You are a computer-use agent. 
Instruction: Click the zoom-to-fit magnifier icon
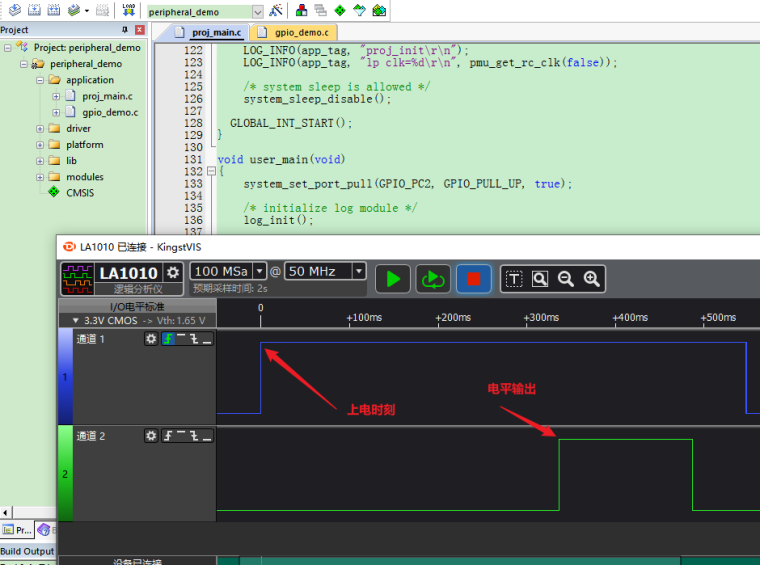540,279
